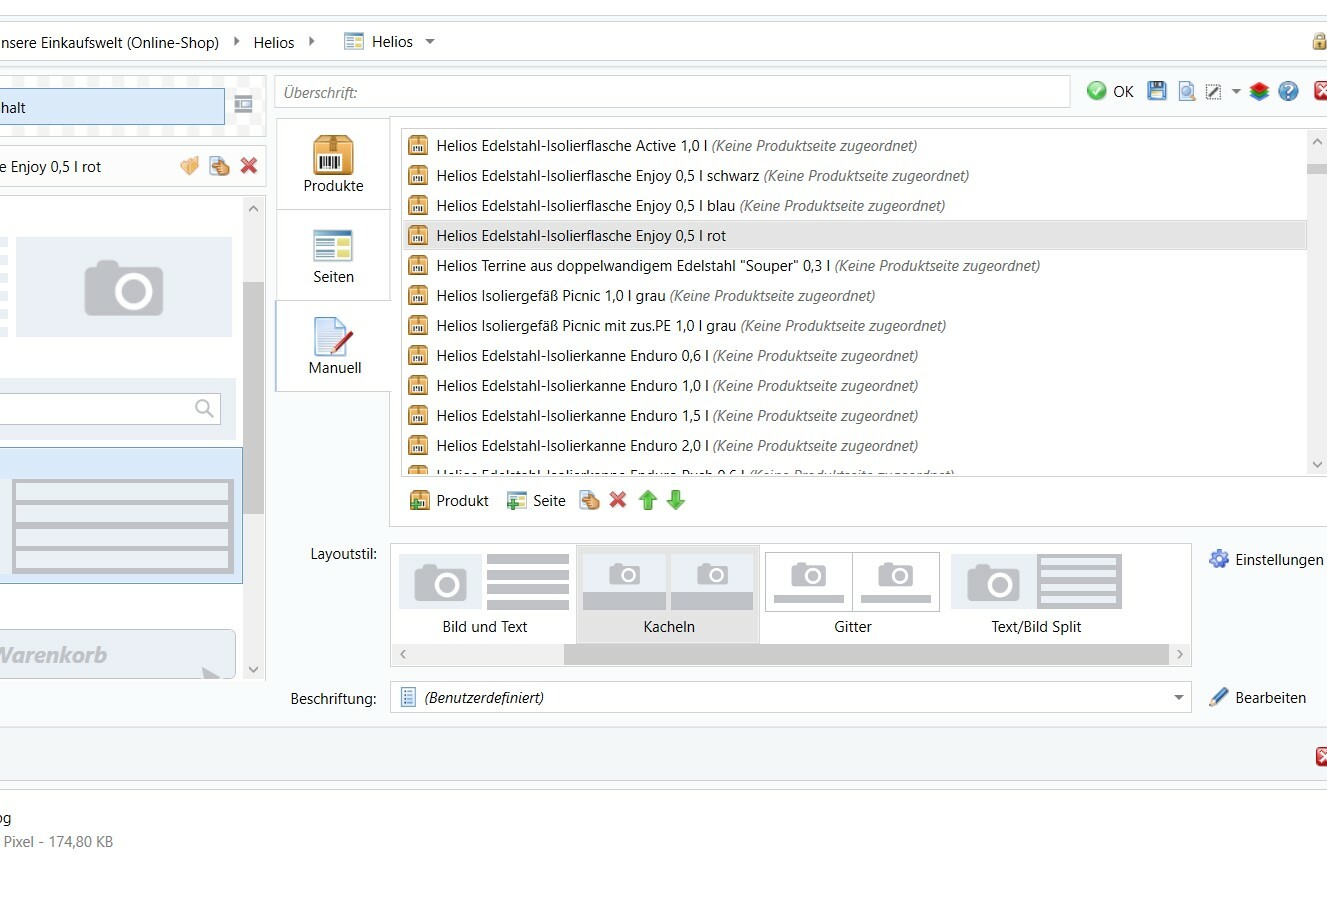Select 'Picnic mit zus.PE 1,0 l grau' row

(x=855, y=325)
